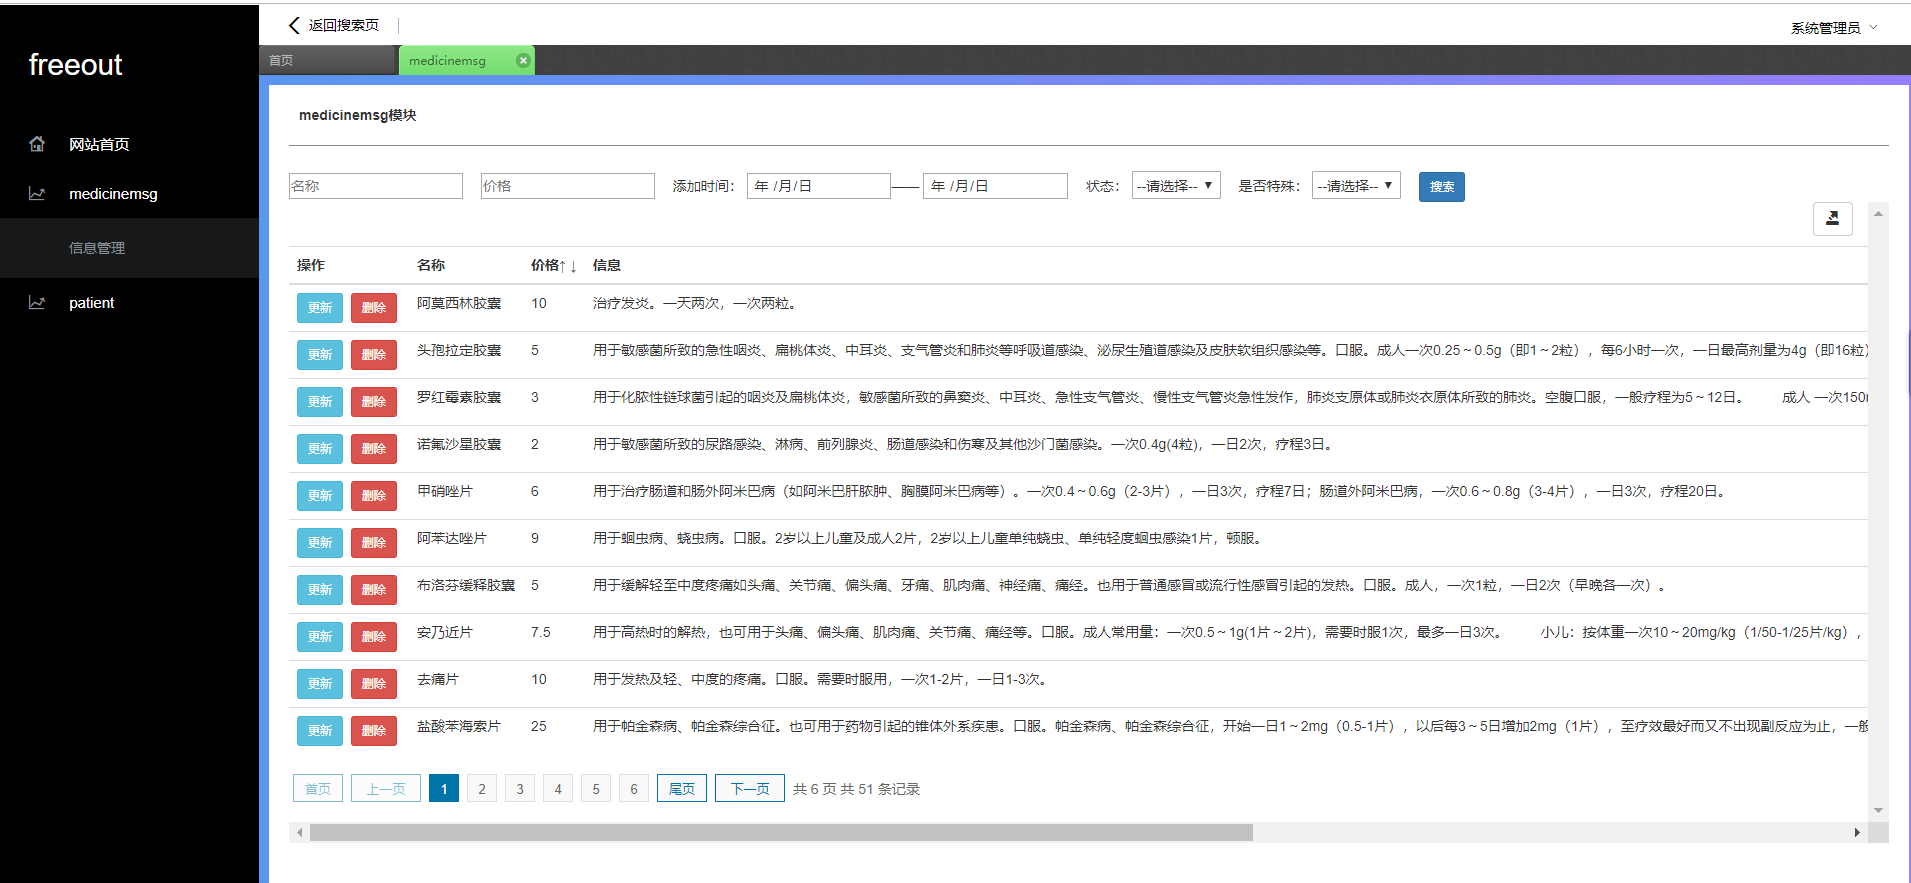Open 信息管理 submenu item
Screen dimensions: 1911x883
[x=97, y=248]
